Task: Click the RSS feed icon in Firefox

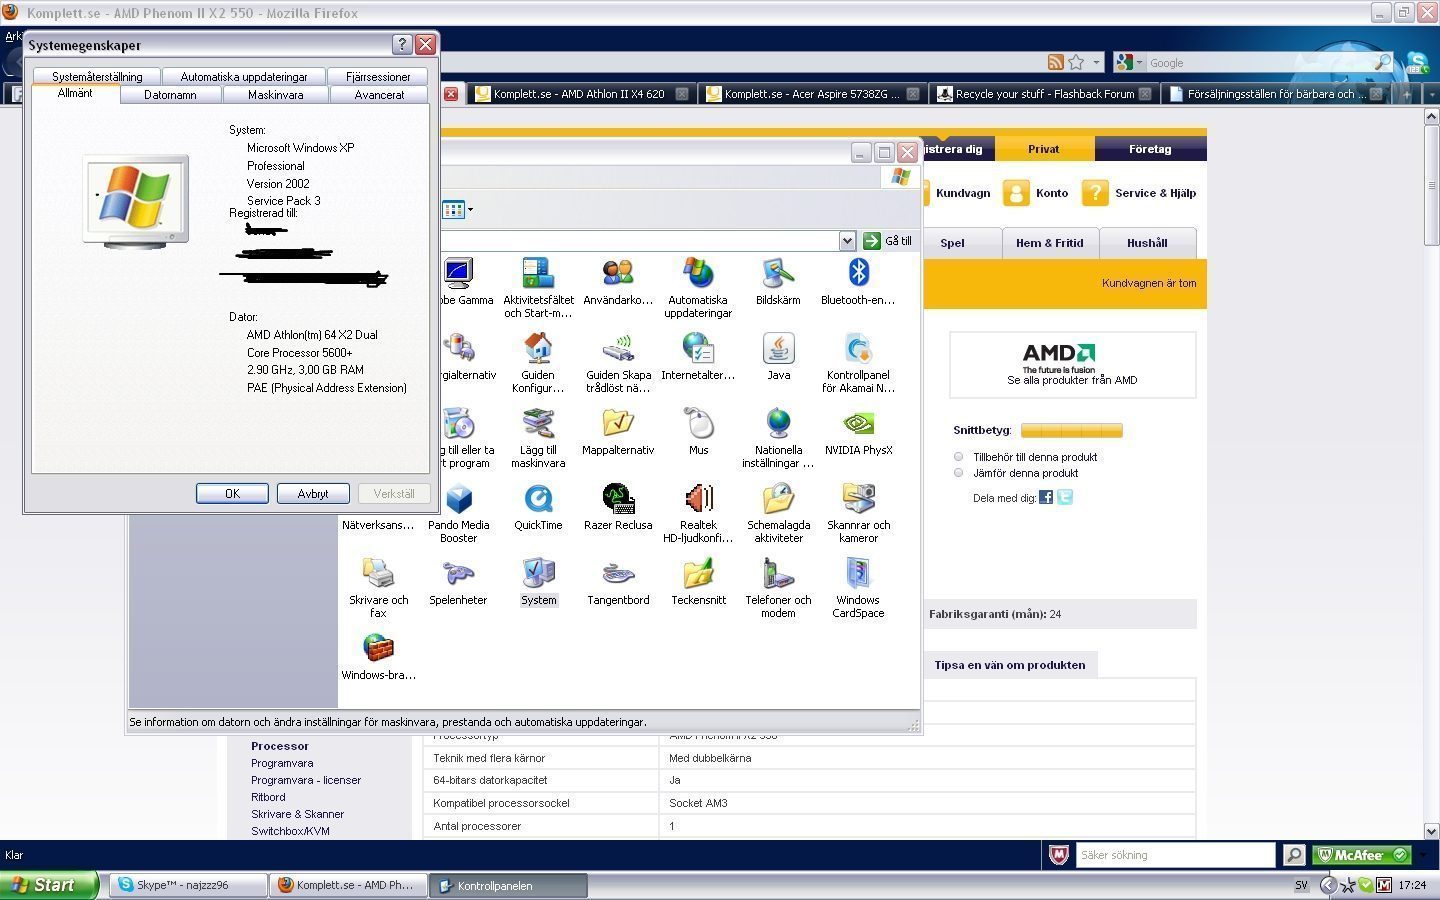Action: 1055,62
